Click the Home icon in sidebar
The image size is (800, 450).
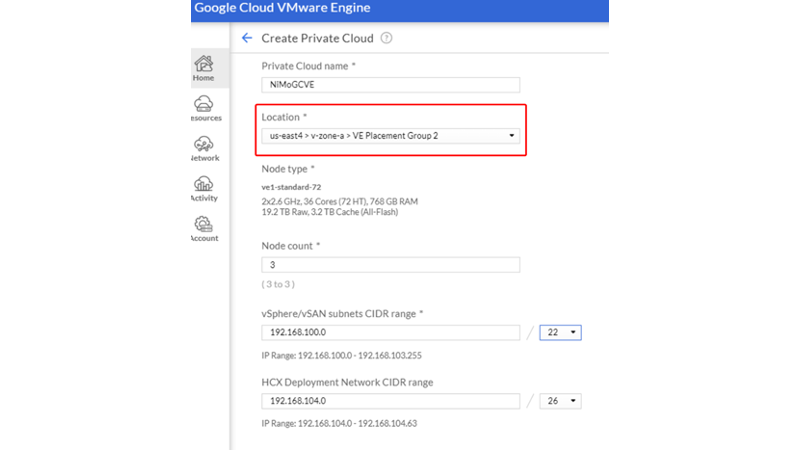pos(204,64)
